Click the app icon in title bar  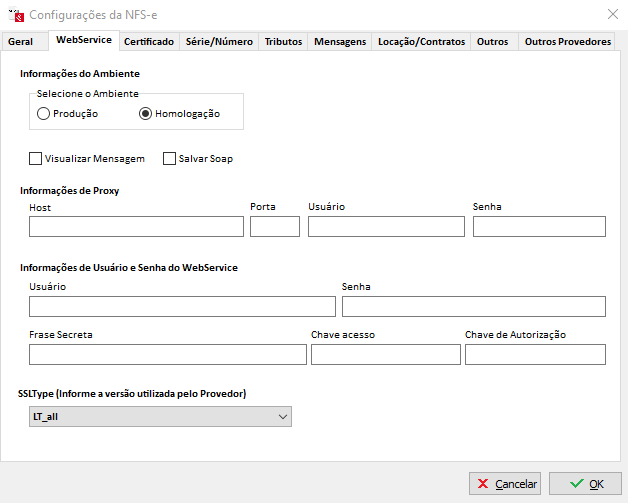tap(15, 15)
